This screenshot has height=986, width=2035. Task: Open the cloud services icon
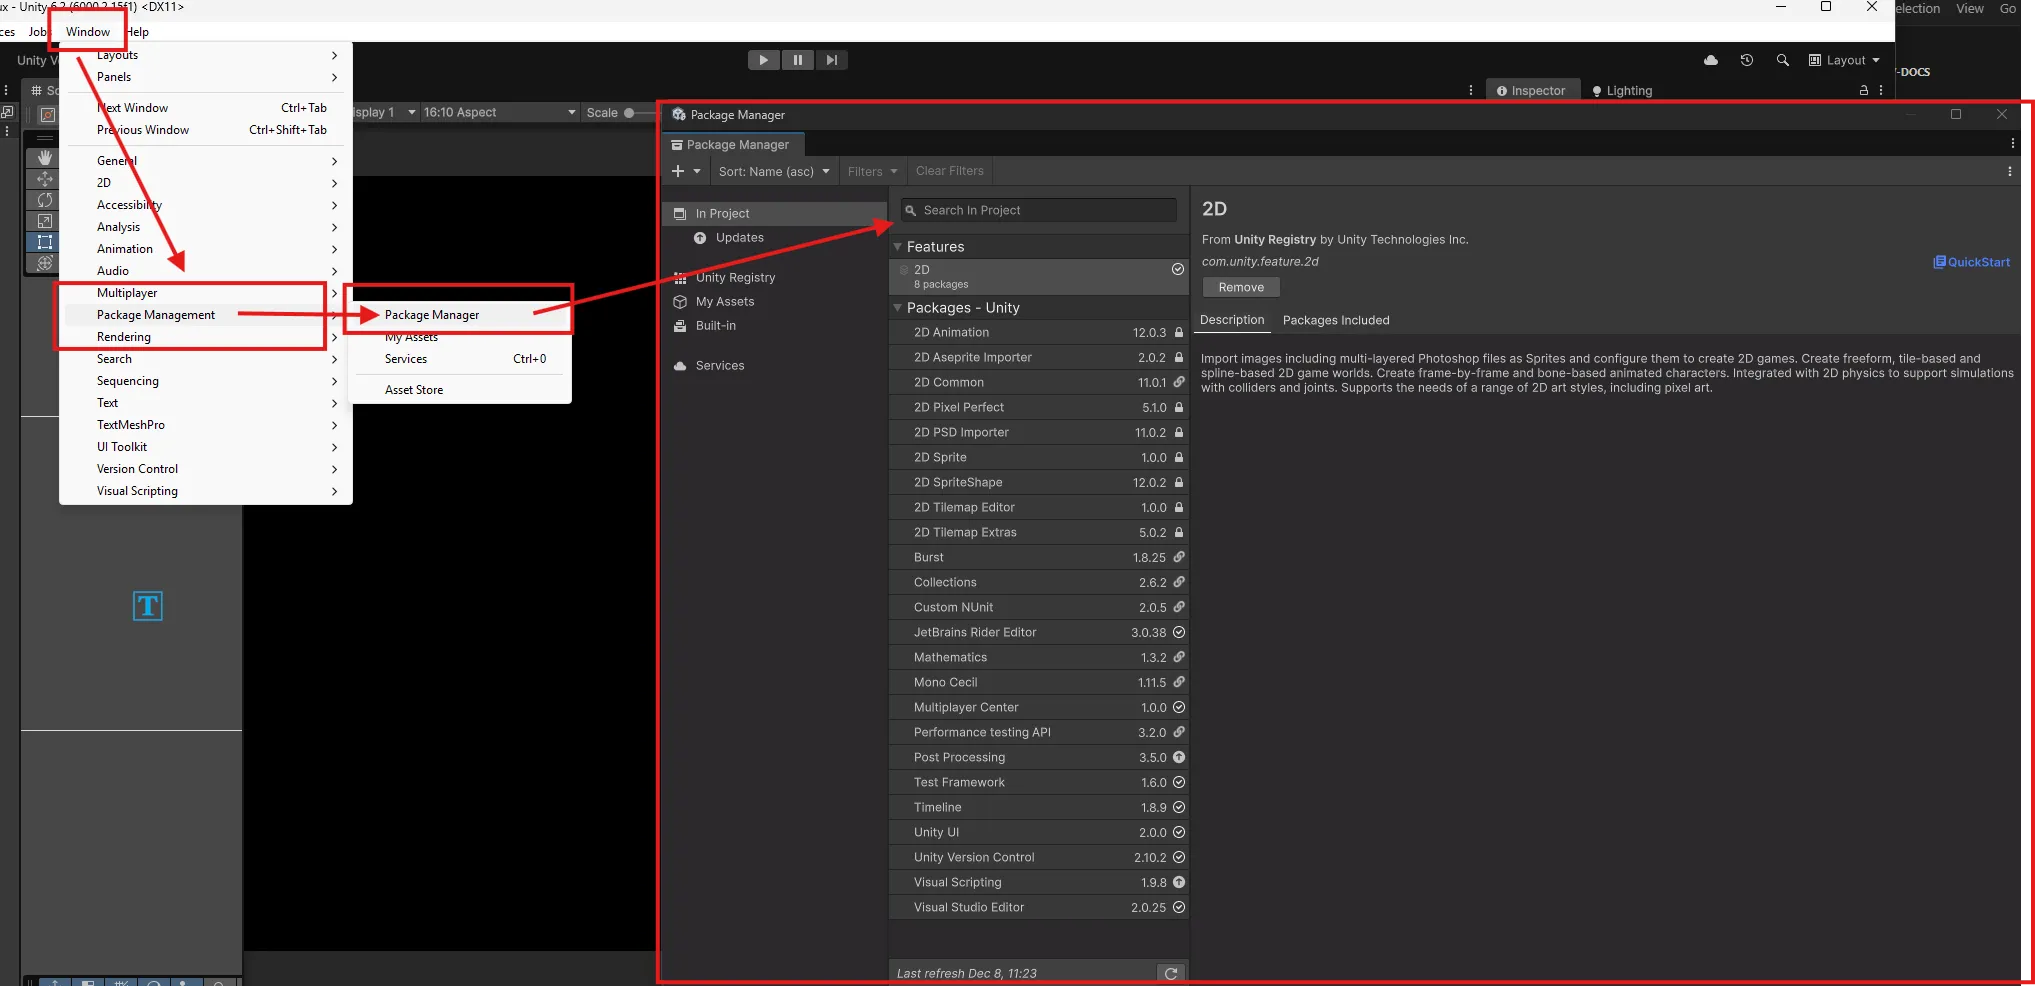(1711, 60)
